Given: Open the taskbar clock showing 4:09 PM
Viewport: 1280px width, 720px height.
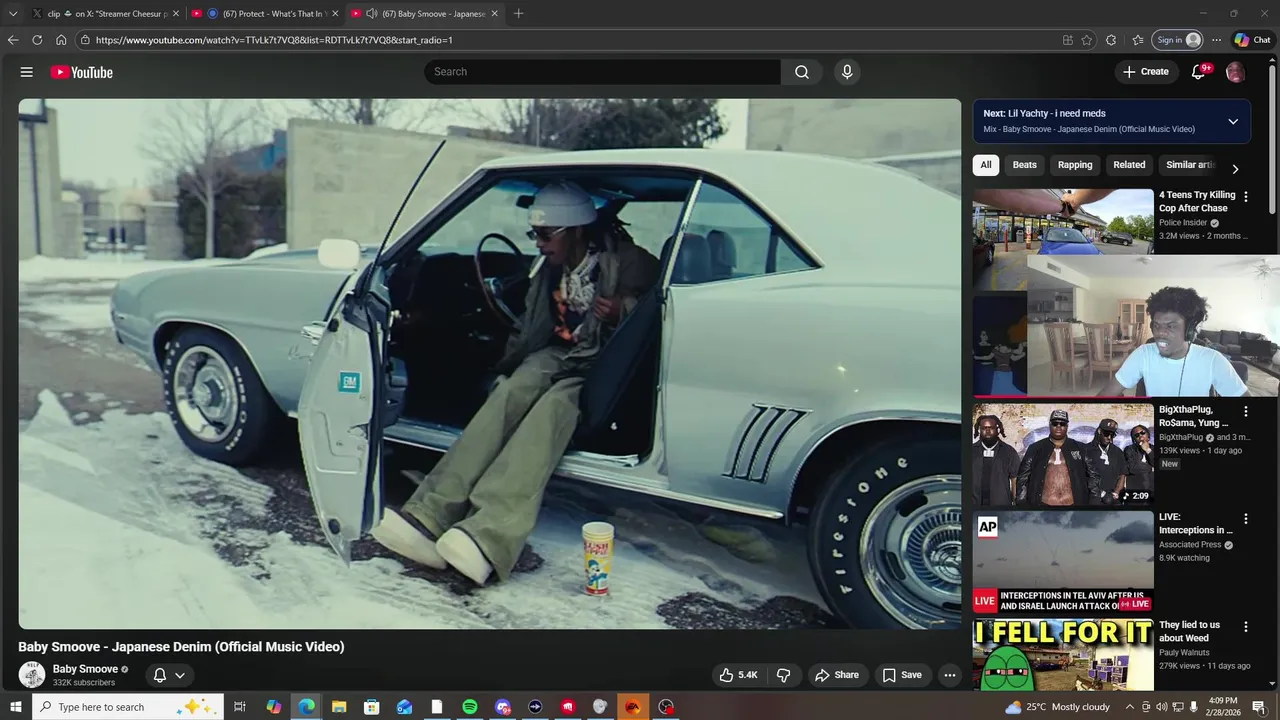Looking at the screenshot, I should (1223, 707).
